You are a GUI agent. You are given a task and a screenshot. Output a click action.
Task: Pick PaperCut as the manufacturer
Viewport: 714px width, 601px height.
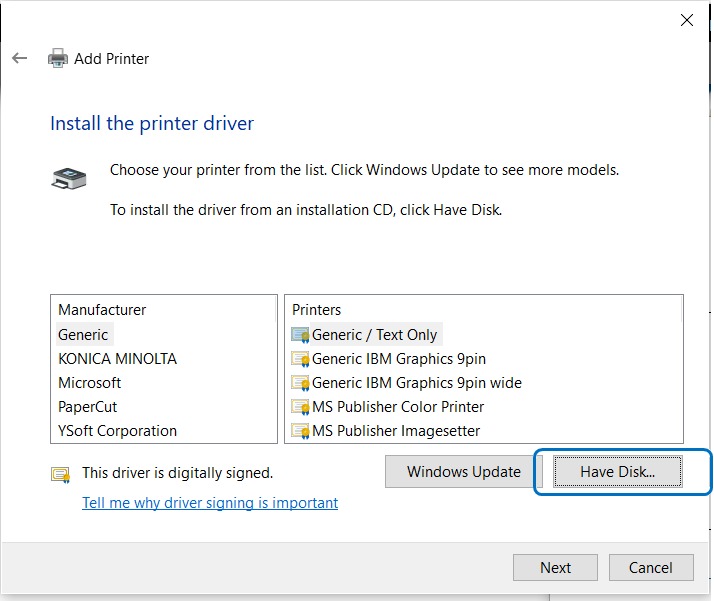pos(88,407)
